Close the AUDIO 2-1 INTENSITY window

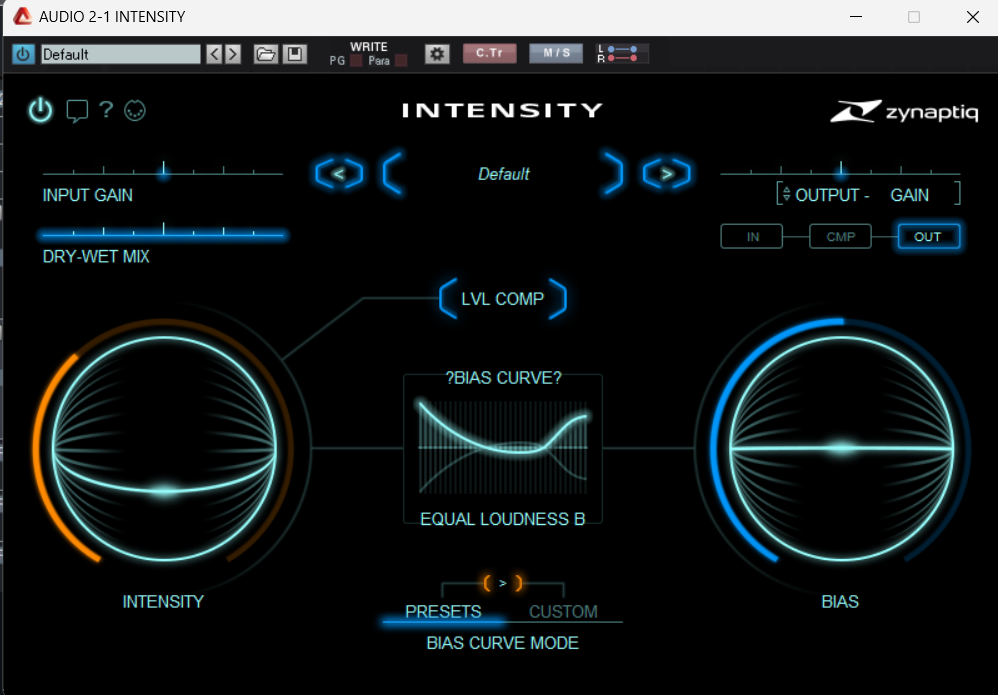(973, 17)
